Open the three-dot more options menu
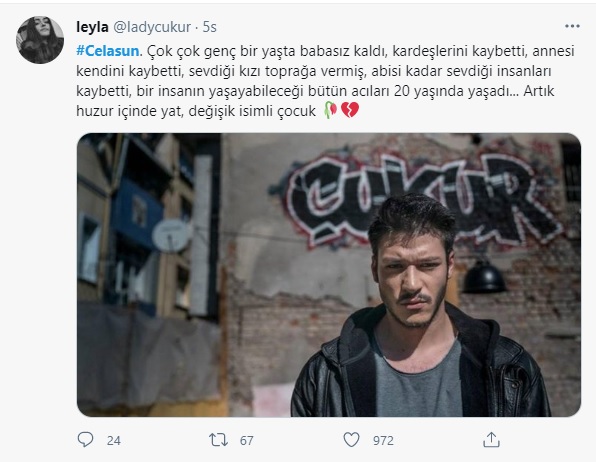This screenshot has height=462, width=596. [x=572, y=26]
